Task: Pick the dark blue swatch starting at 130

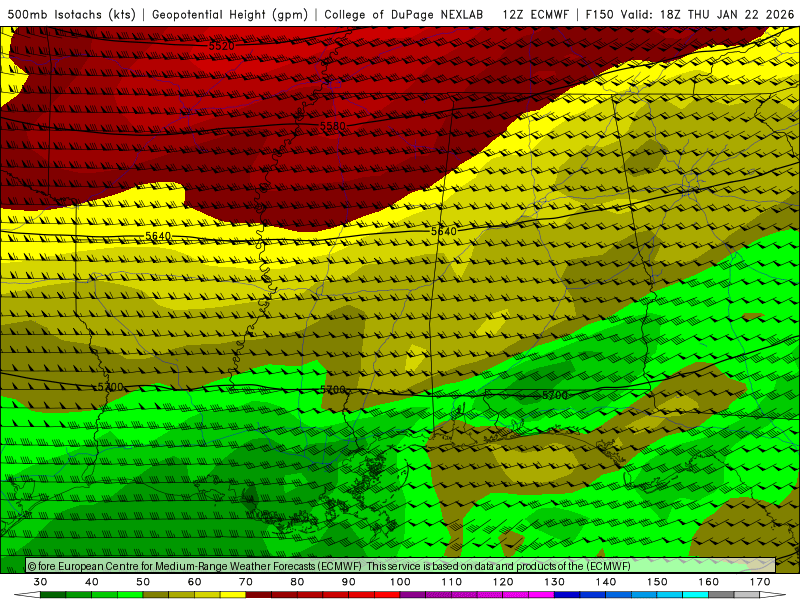Action: coord(567,595)
